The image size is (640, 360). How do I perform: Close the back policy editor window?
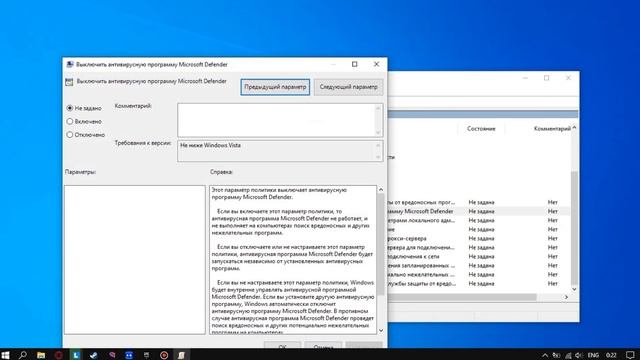(x=568, y=78)
